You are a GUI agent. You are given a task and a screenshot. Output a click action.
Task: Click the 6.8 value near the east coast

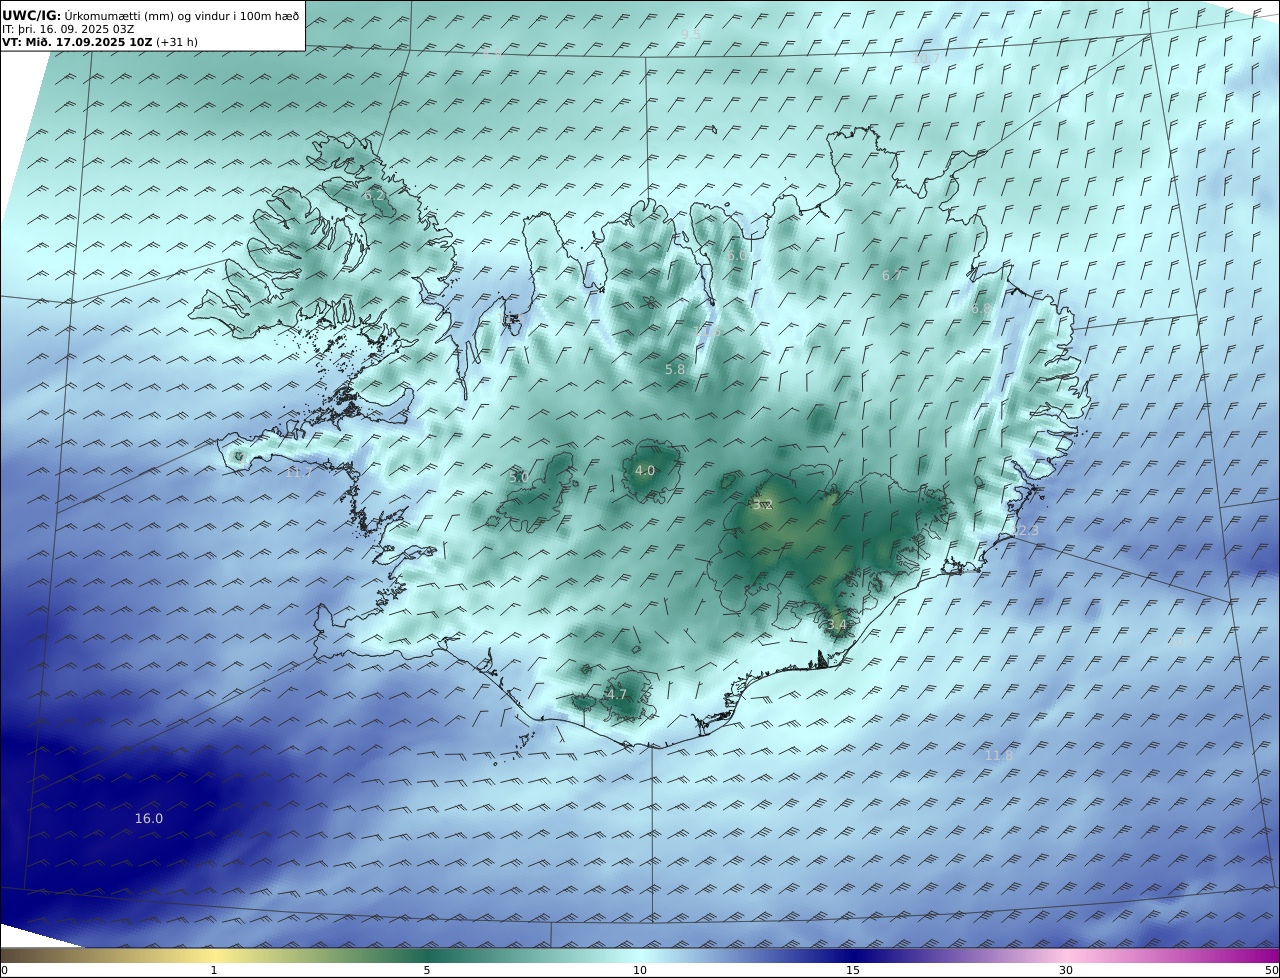[981, 309]
